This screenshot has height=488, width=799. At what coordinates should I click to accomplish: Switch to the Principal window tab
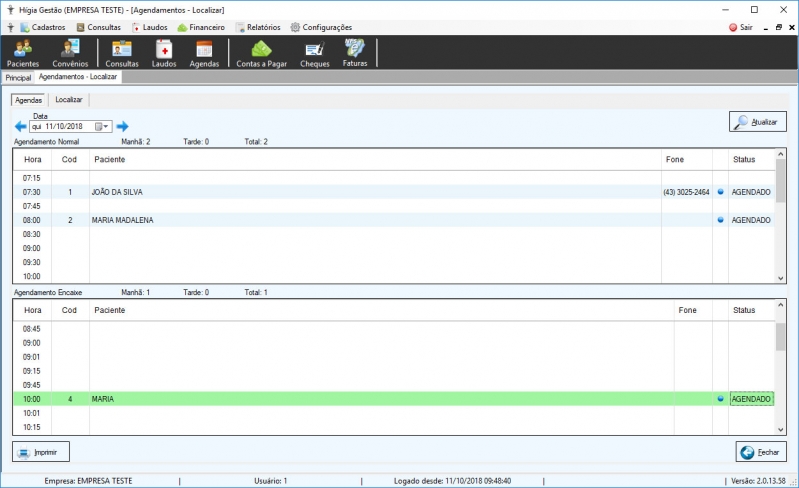click(x=18, y=77)
